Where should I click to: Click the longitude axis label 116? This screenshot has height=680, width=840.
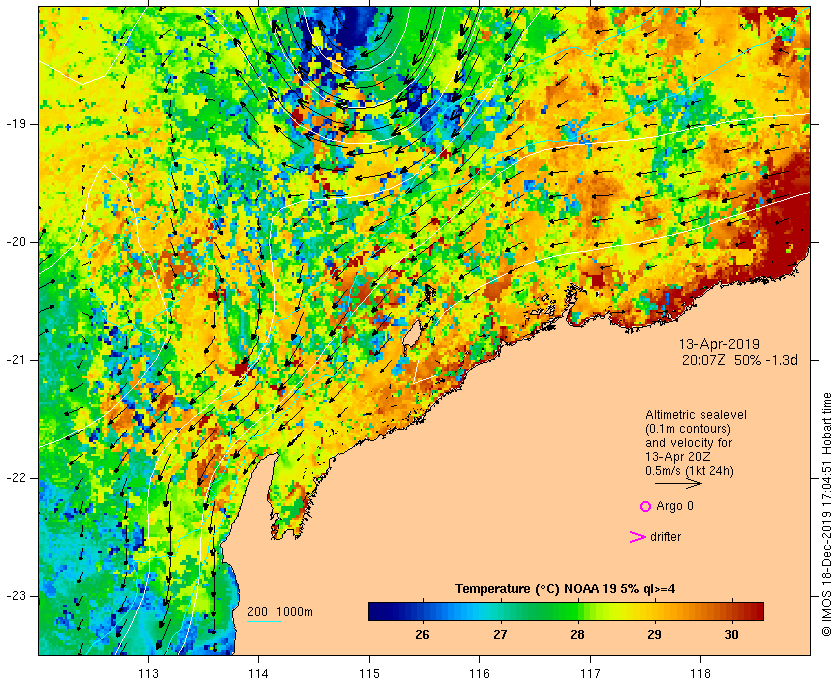point(479,672)
